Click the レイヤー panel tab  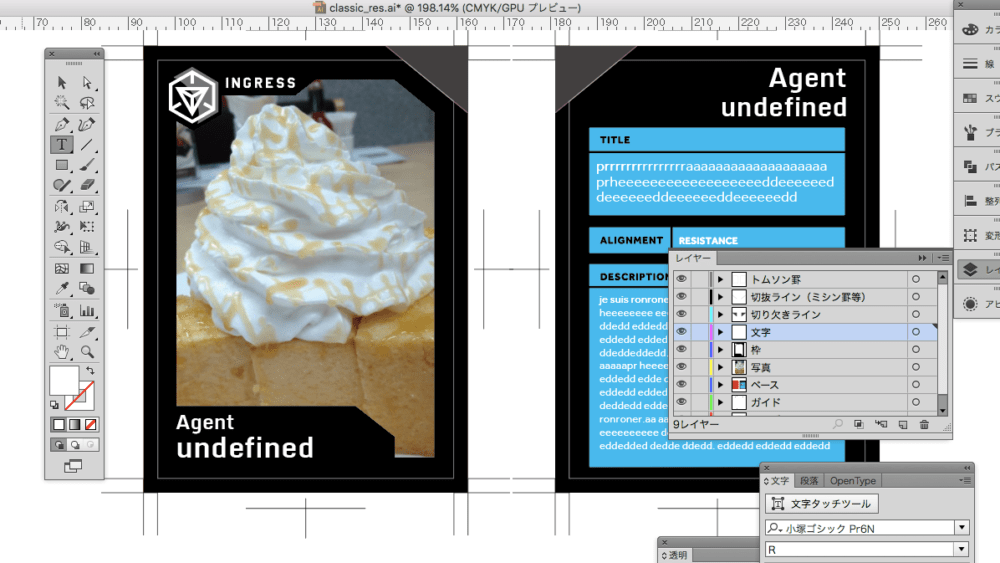(693, 258)
